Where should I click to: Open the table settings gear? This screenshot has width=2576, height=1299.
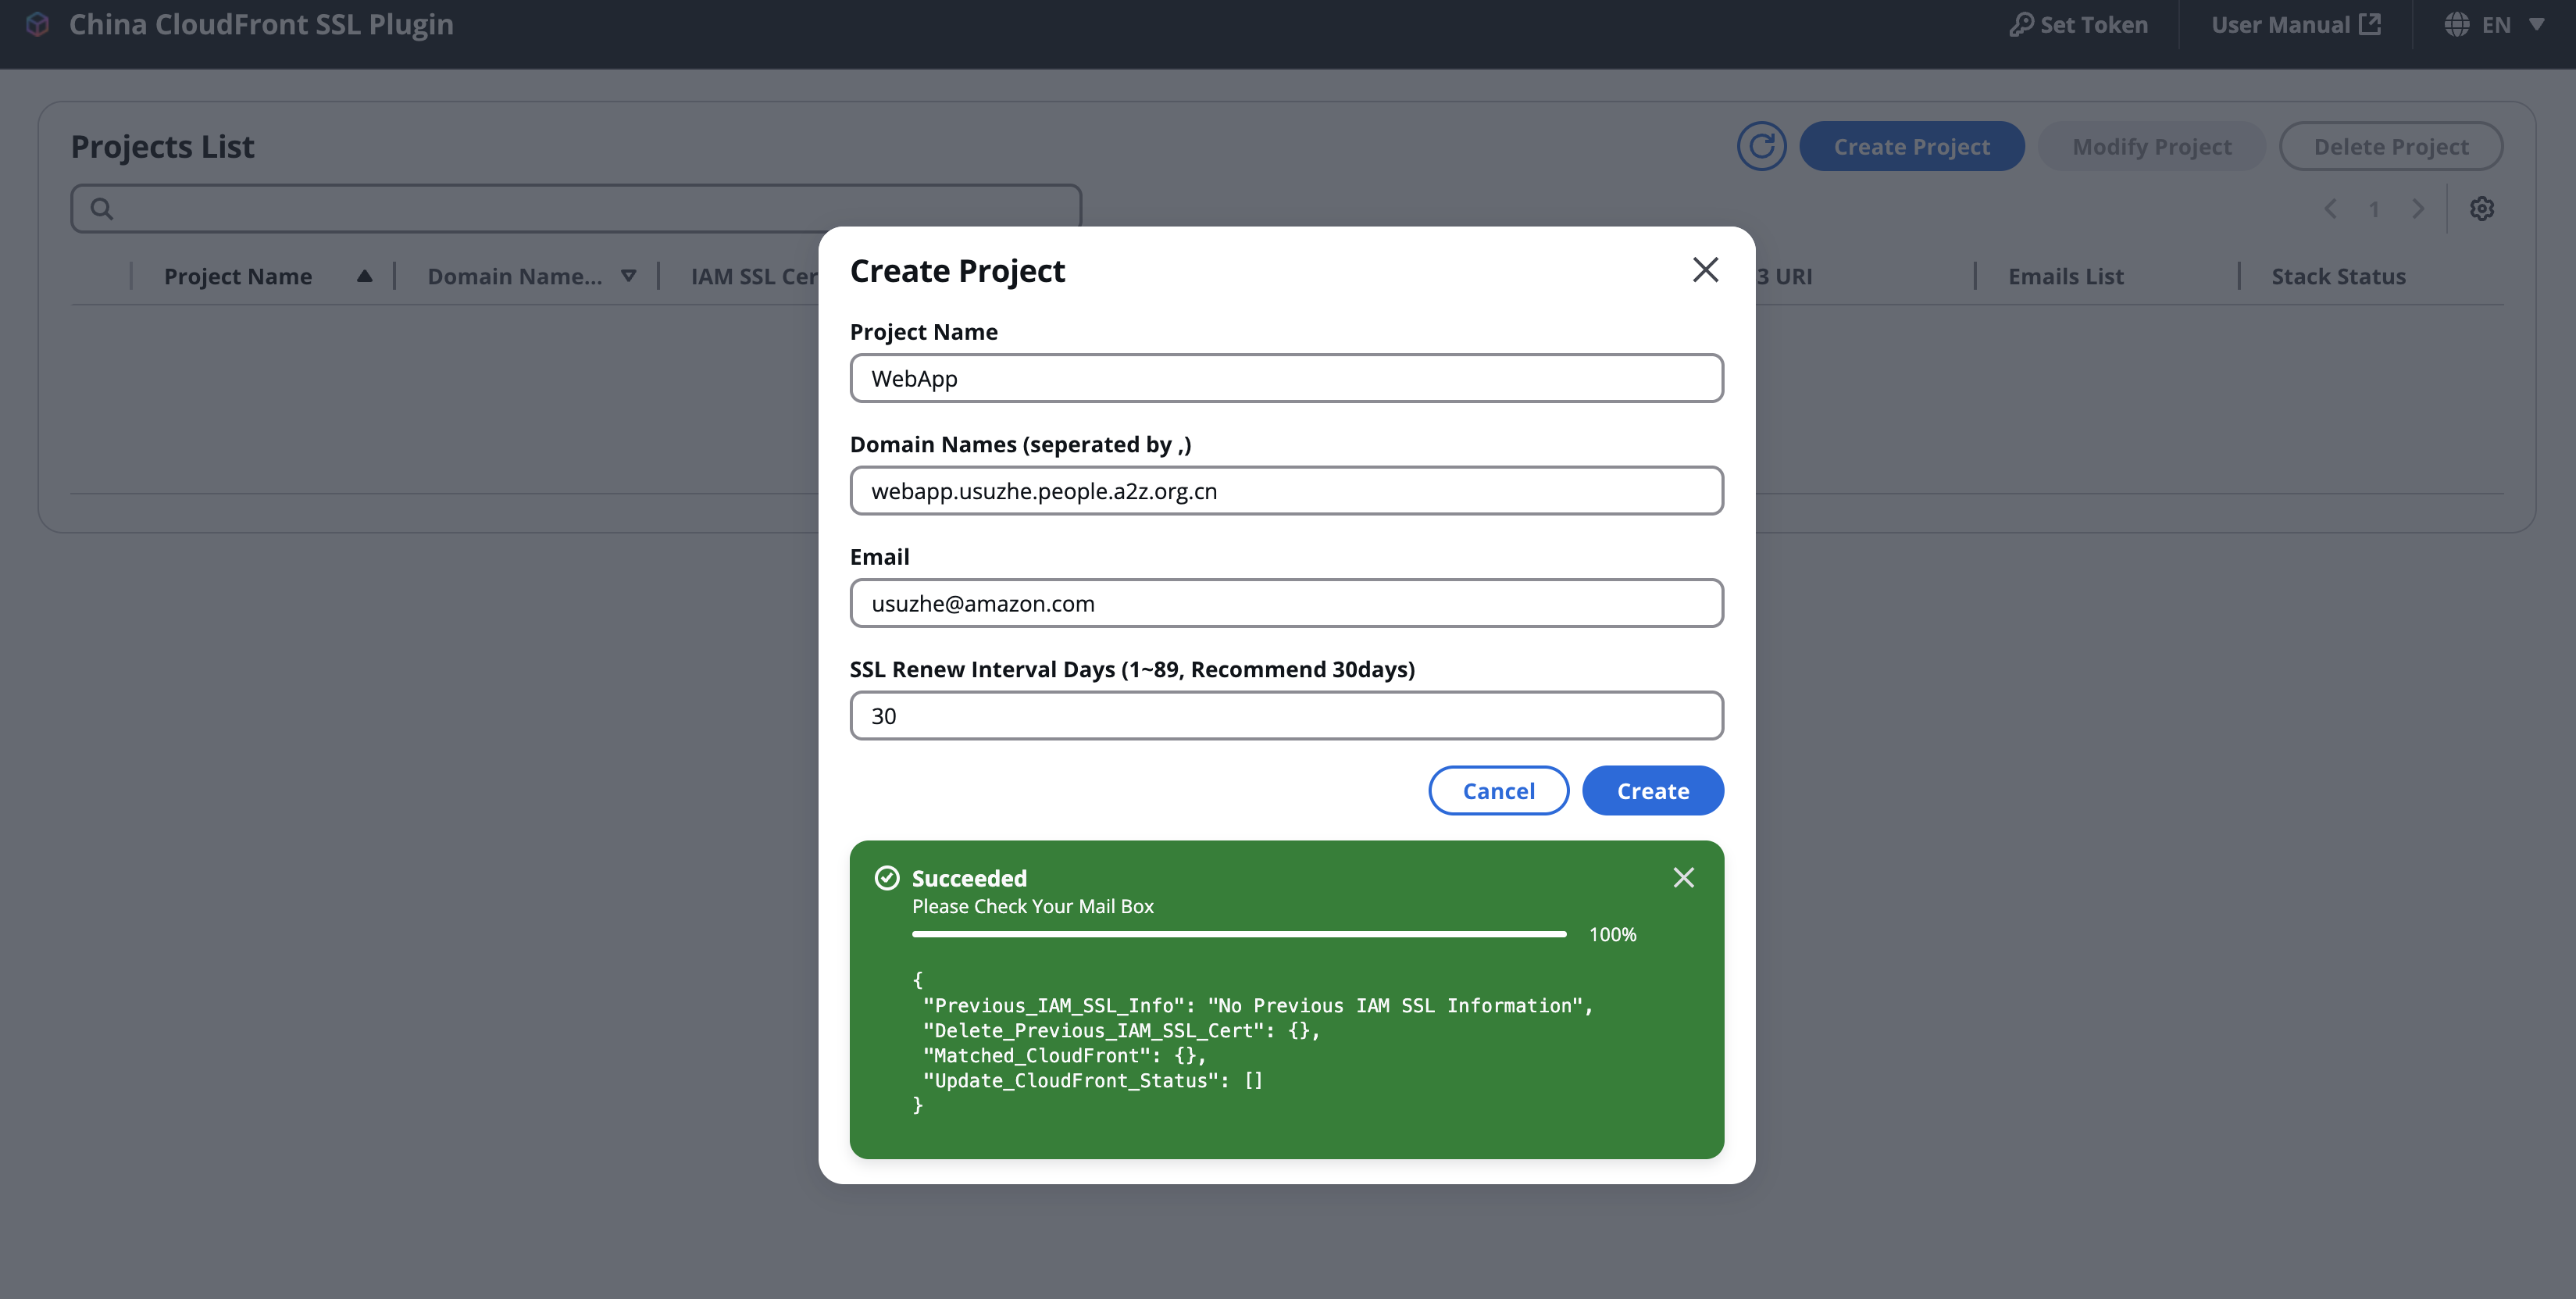coord(2481,209)
